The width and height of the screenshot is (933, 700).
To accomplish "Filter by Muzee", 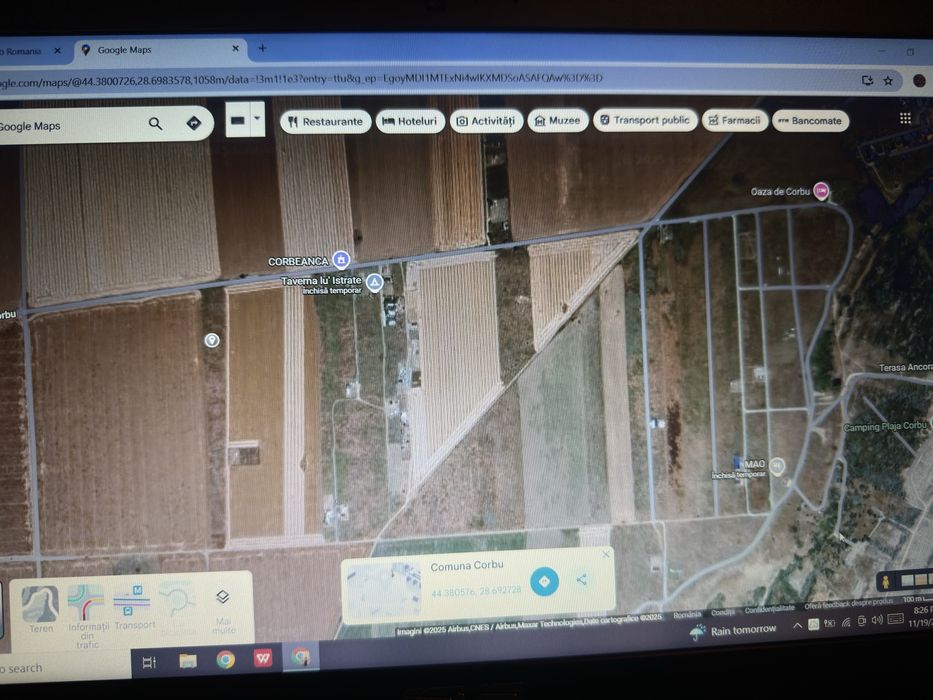I will pyautogui.click(x=558, y=120).
